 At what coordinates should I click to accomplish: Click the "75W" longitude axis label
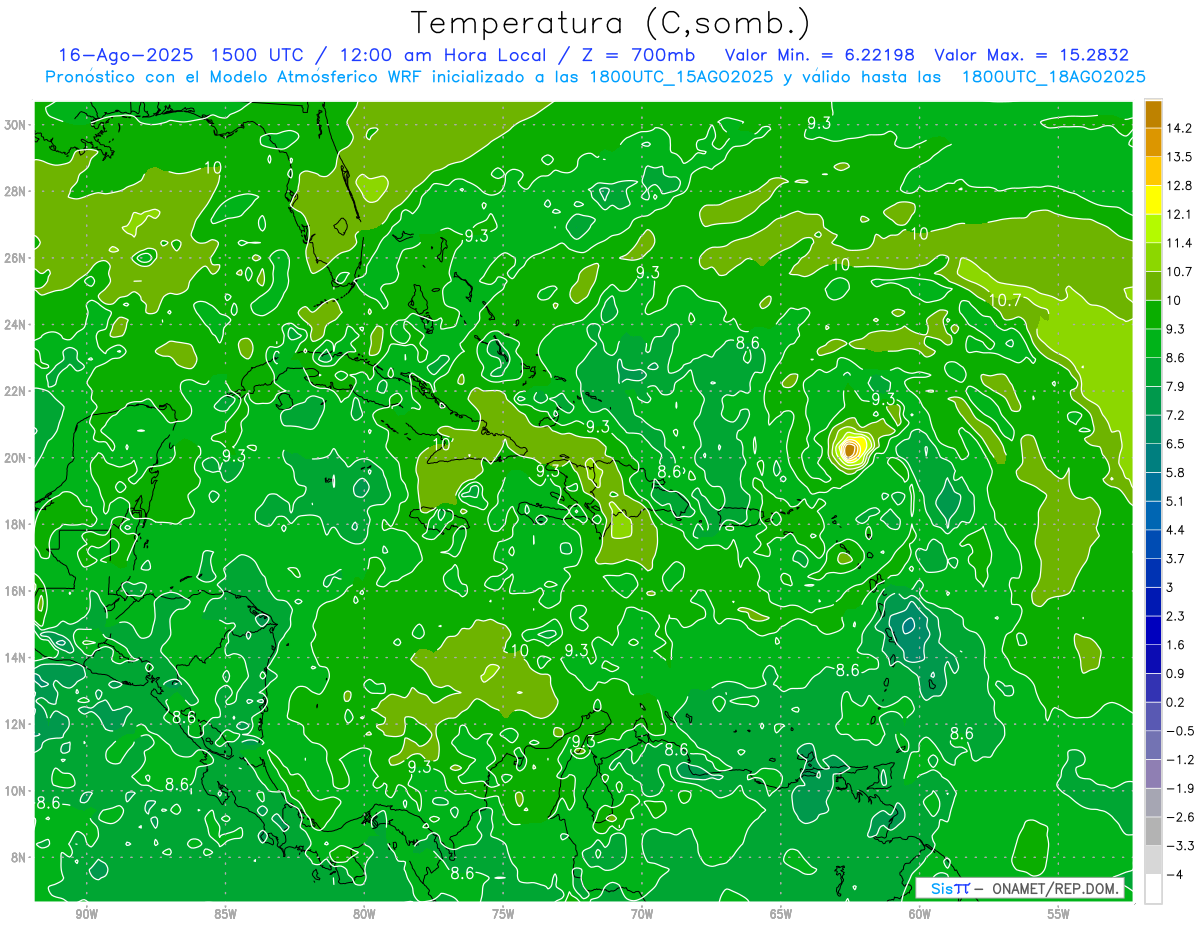click(503, 913)
